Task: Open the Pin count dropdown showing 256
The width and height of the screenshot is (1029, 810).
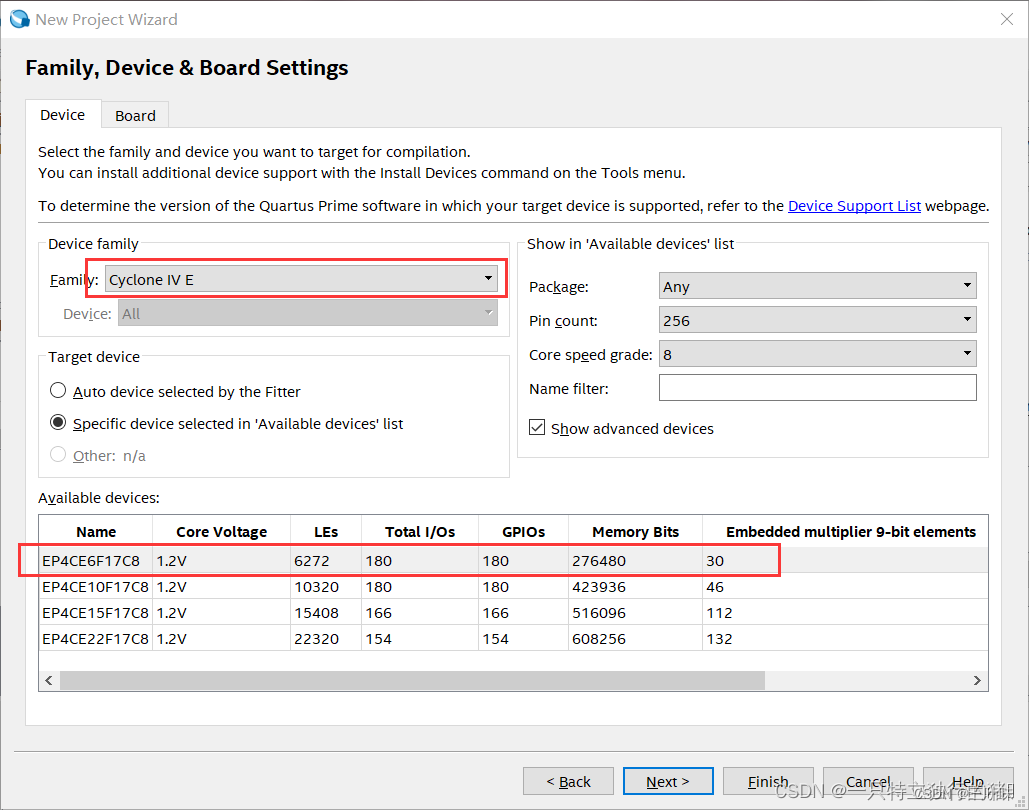Action: point(817,320)
